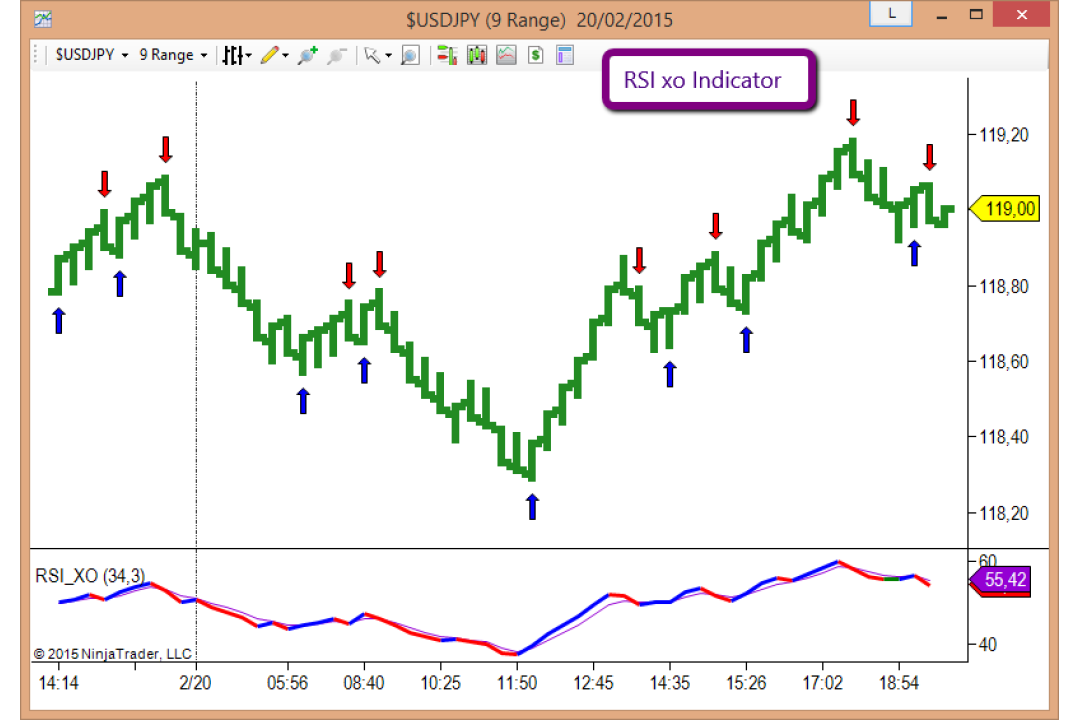The width and height of the screenshot is (1080, 720).
Task: Open the chart Properties icon
Action: [565, 55]
